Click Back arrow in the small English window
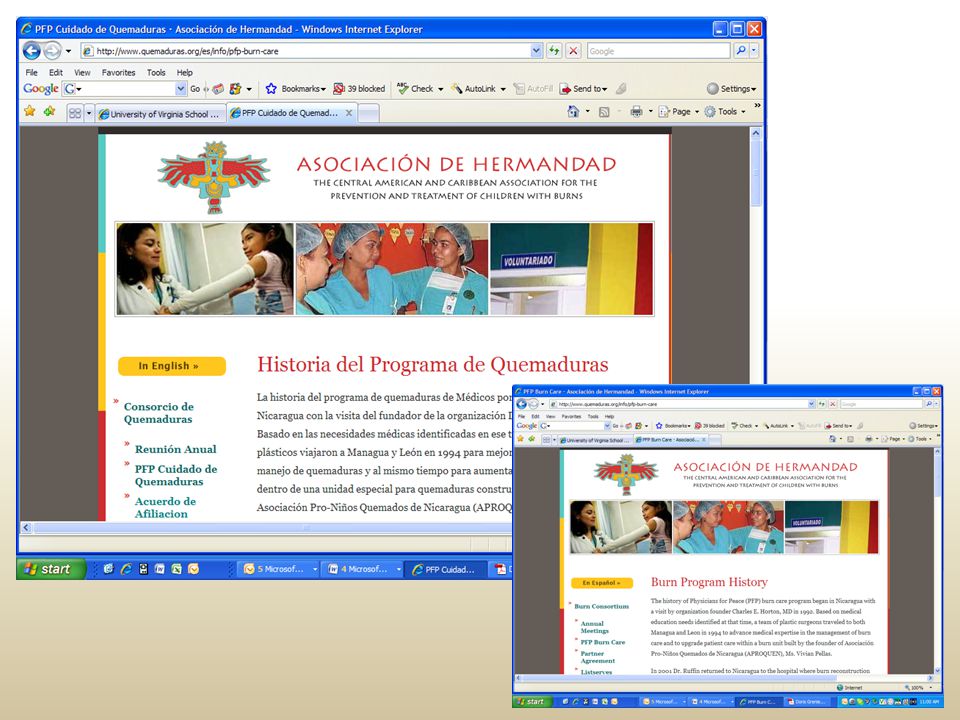 coord(521,404)
